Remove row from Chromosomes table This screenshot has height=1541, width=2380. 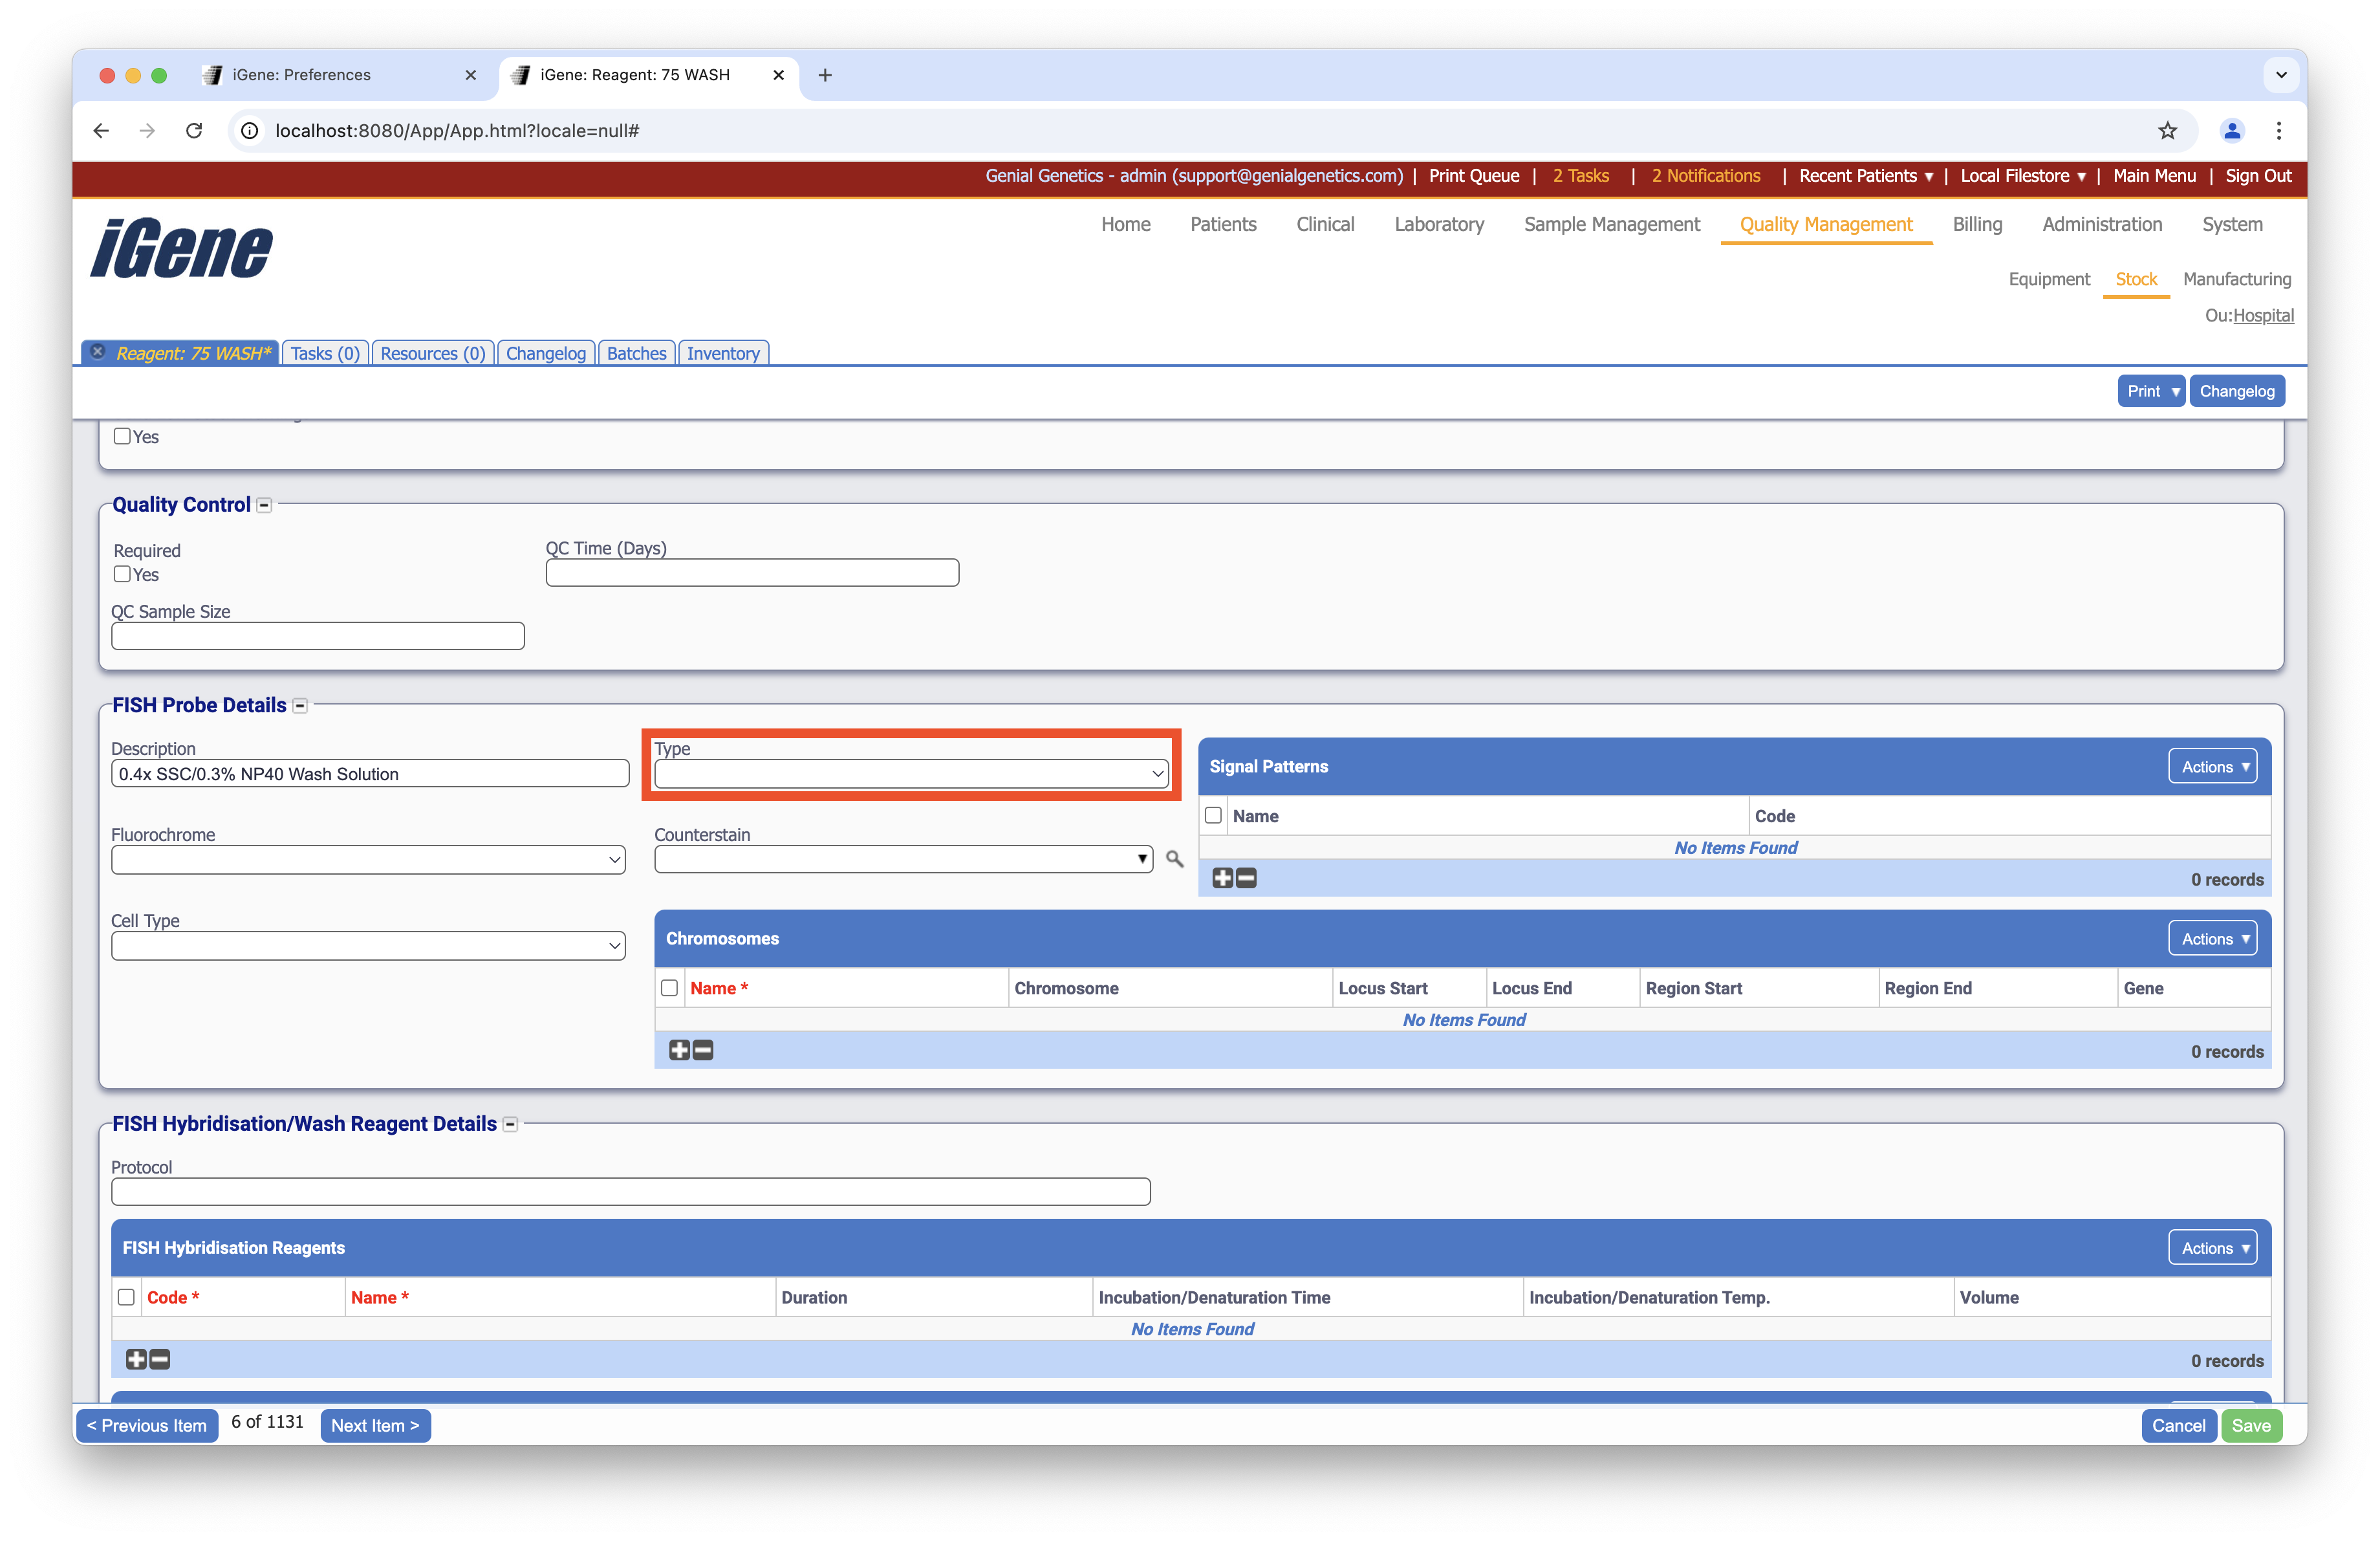[703, 1050]
